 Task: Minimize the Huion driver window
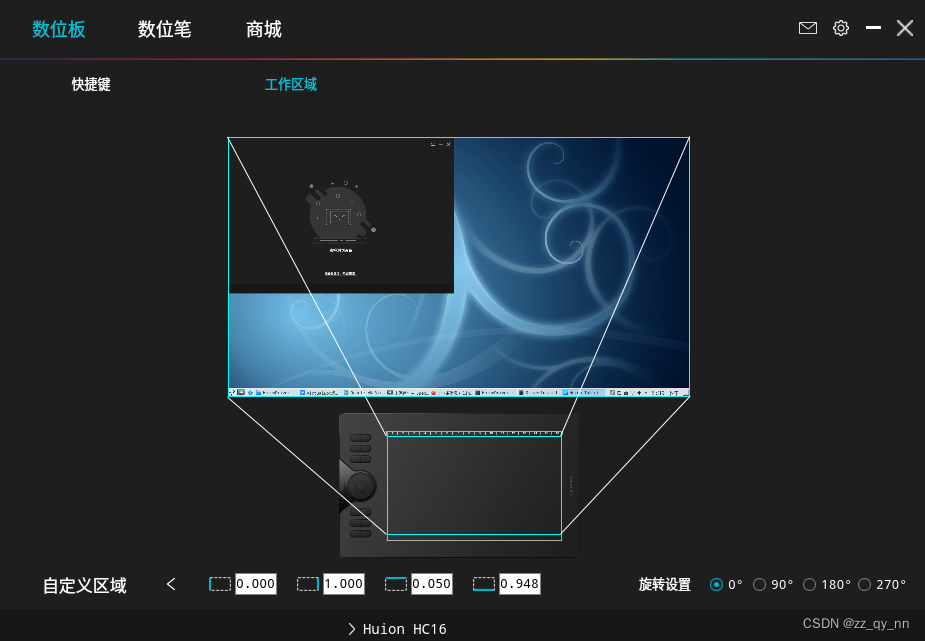point(873,28)
